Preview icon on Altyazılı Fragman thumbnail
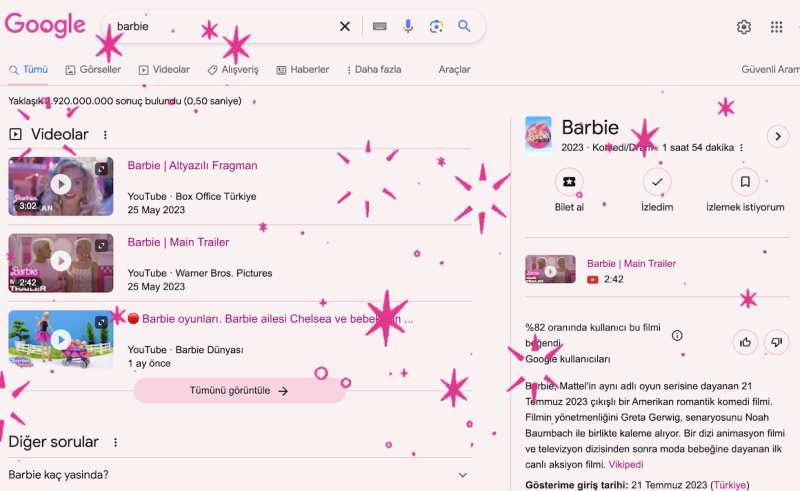The width and height of the screenshot is (800, 491). pos(102,168)
